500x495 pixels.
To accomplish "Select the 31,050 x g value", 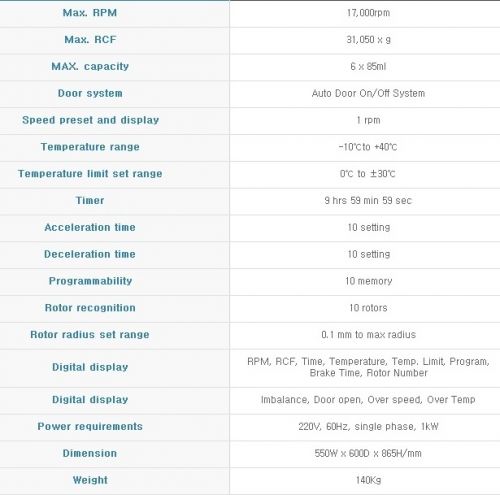I will point(368,40).
